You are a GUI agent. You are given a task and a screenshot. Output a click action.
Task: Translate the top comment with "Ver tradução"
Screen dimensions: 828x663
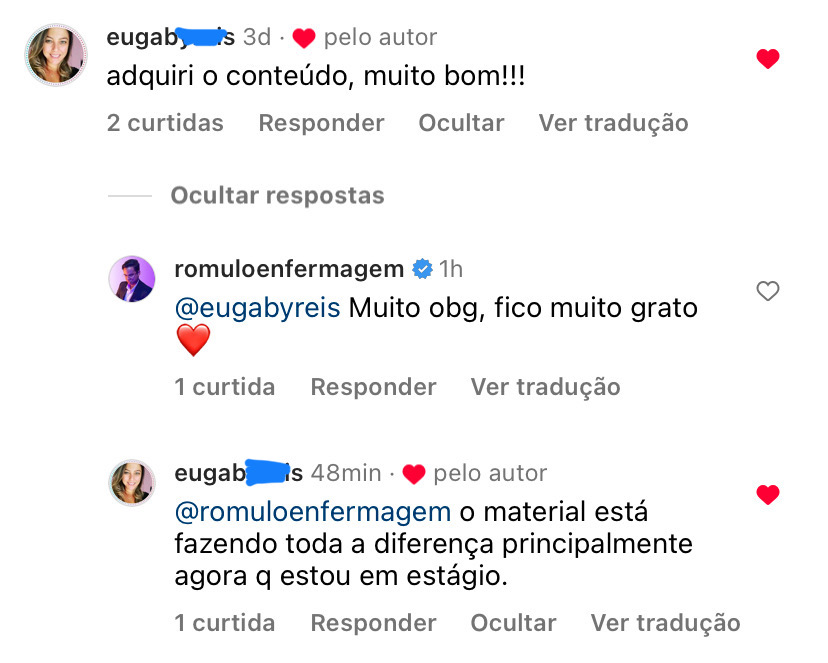tap(613, 123)
